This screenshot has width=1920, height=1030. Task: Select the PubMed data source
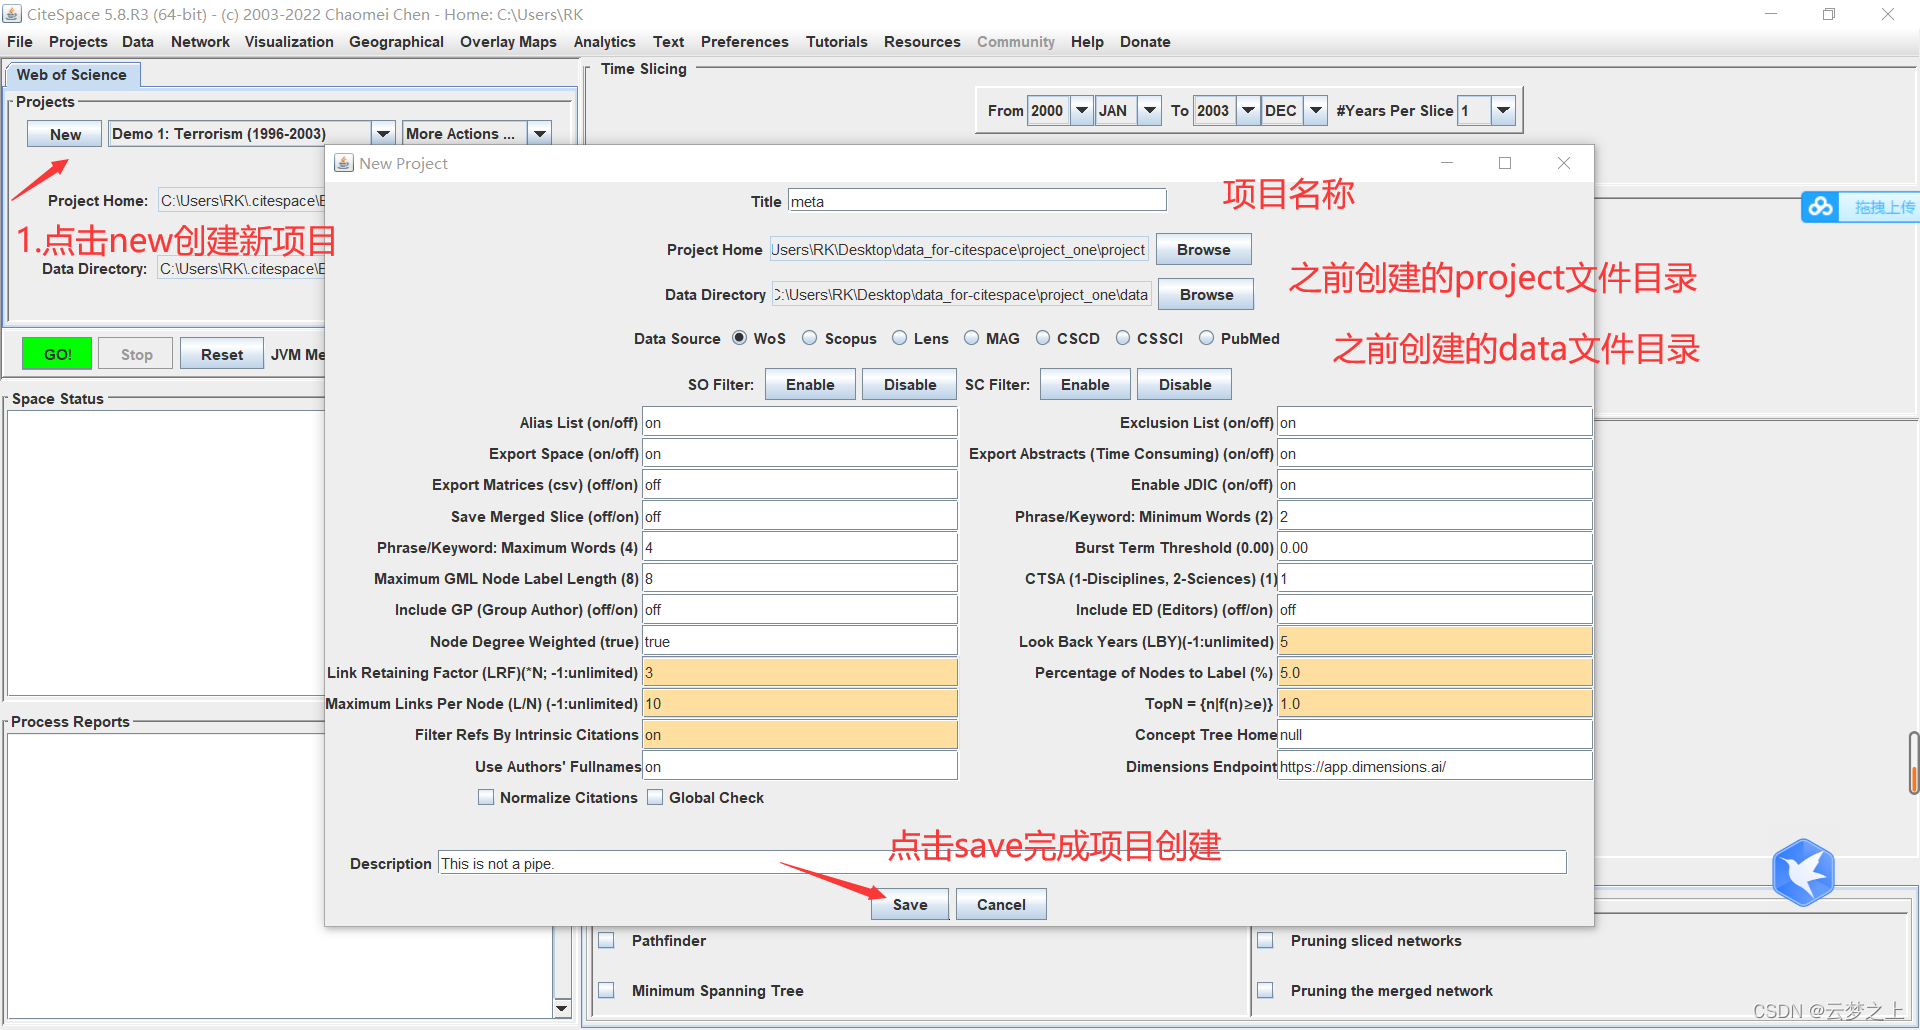(x=1207, y=338)
